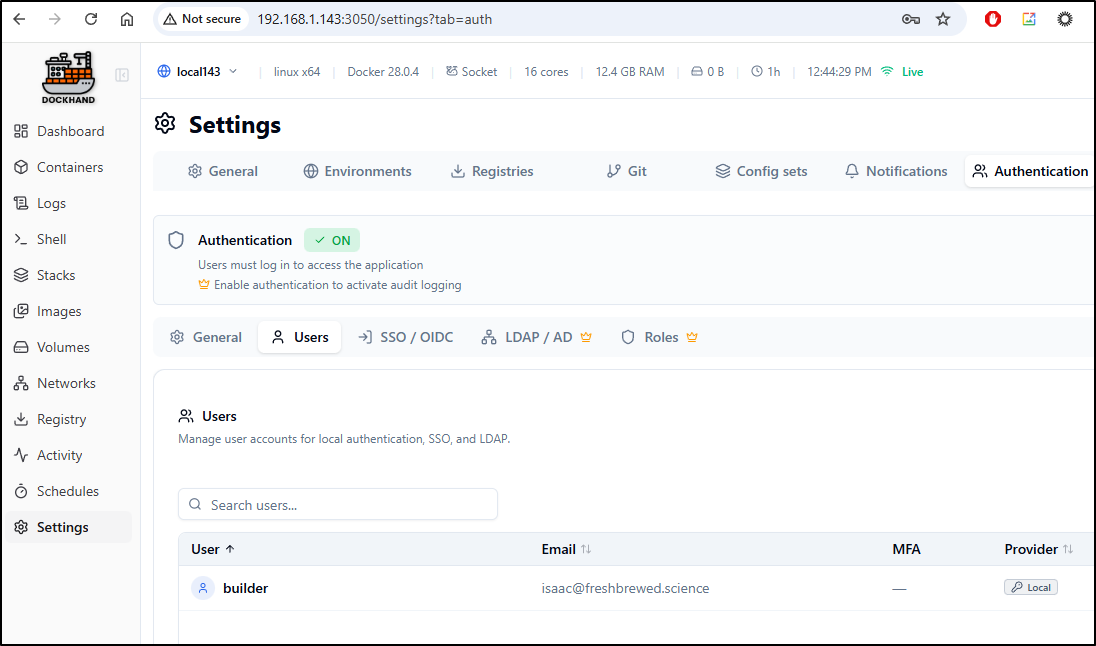The image size is (1096, 646).
Task: Collapse the sidebar with the panel icon
Action: [x=122, y=75]
